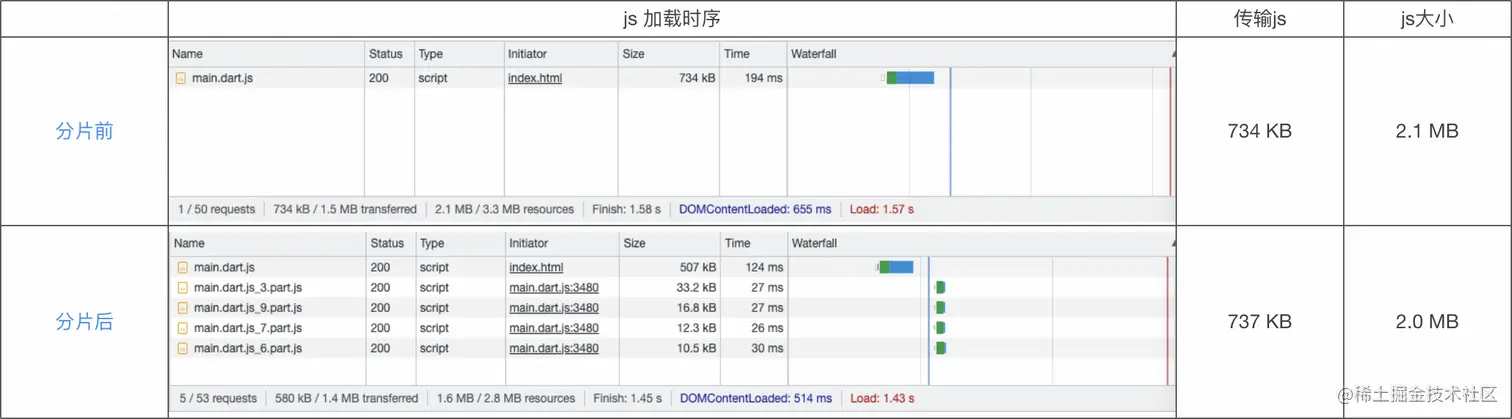The height and width of the screenshot is (419, 1512).
Task: Sort by Status column in 分片后 panel
Action: point(388,243)
